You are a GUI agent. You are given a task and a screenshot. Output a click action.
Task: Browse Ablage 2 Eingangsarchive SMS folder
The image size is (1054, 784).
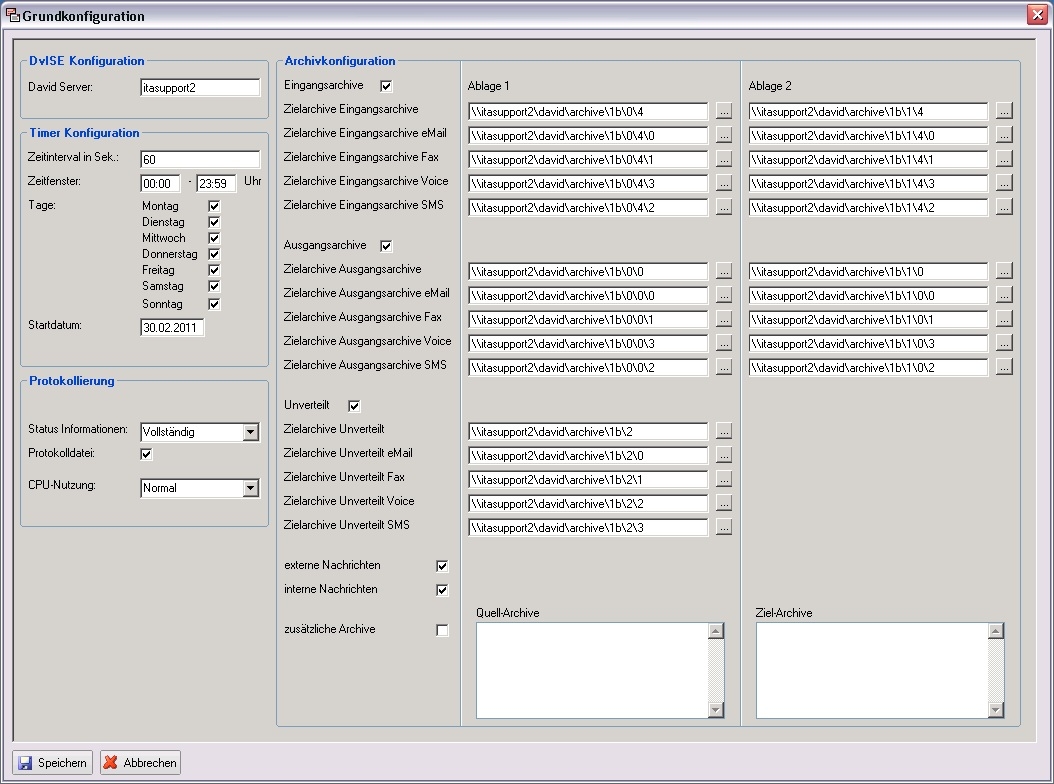click(x=1004, y=208)
